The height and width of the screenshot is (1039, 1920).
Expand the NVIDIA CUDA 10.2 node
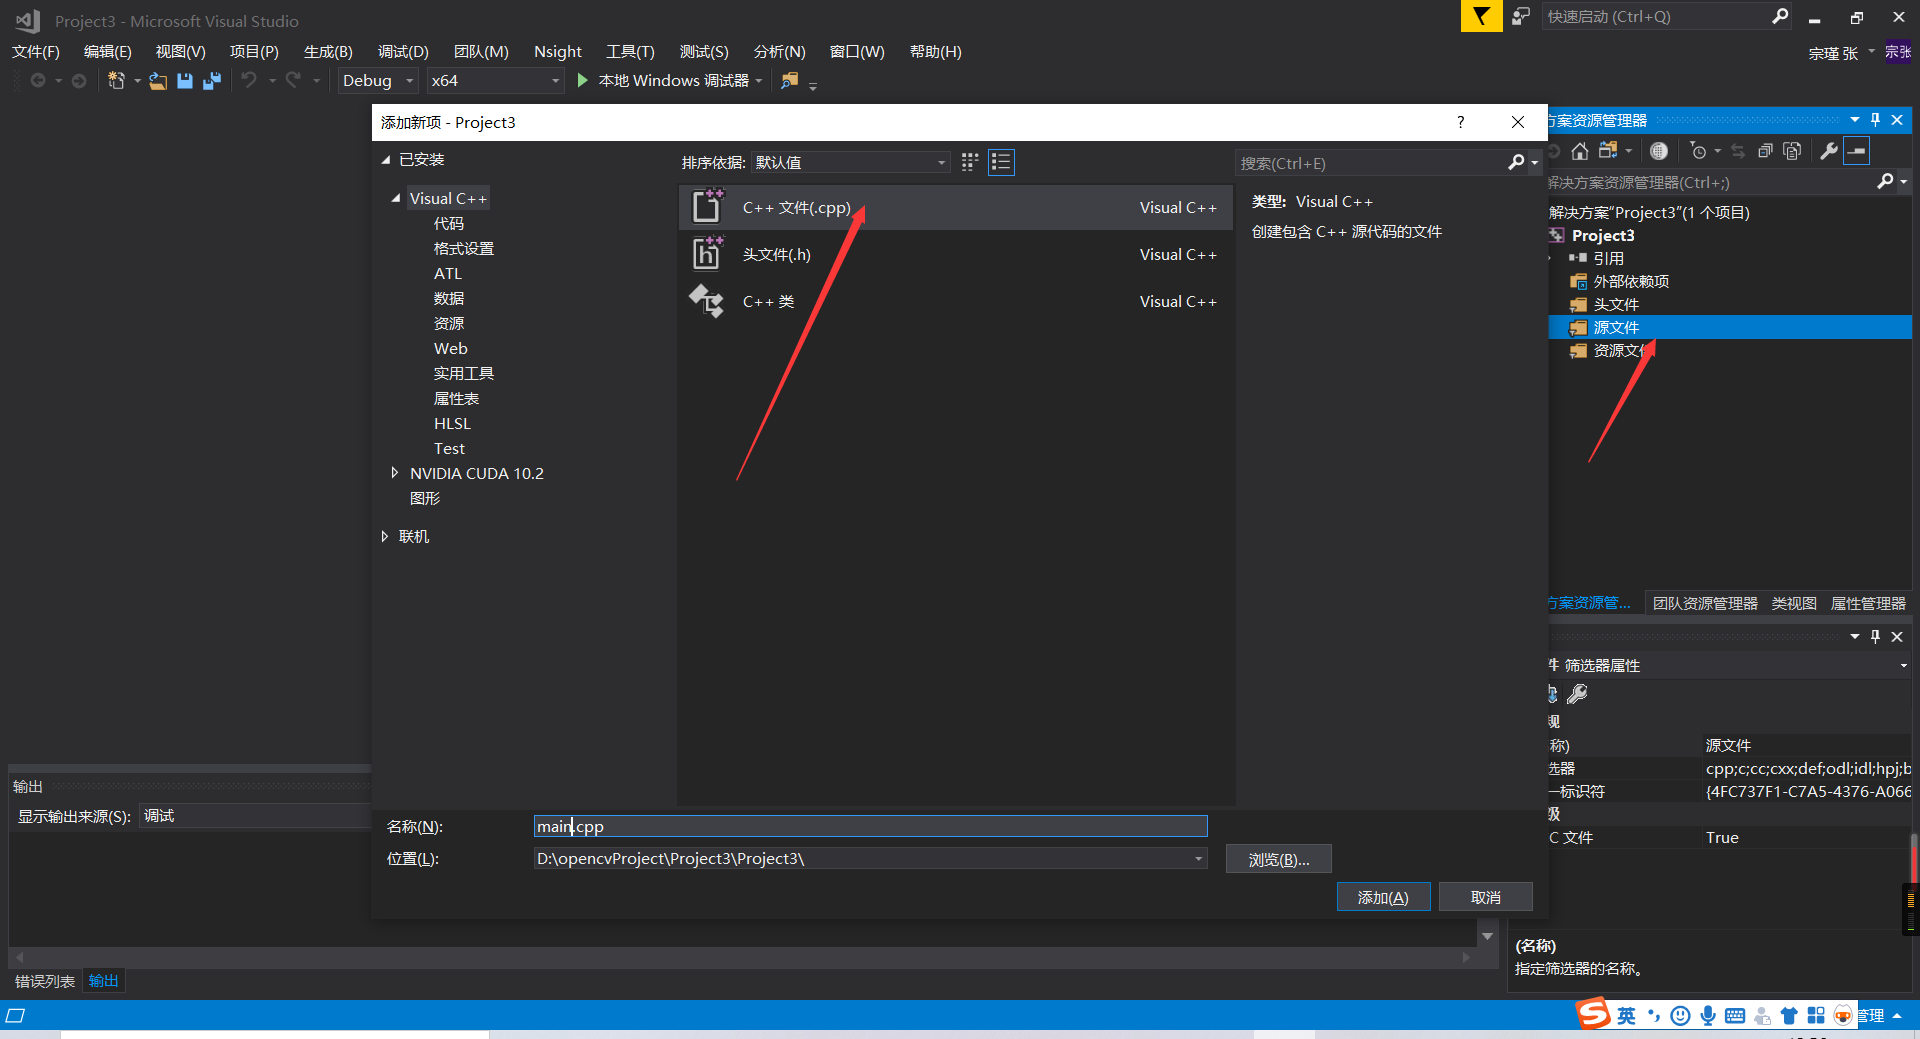coord(395,473)
